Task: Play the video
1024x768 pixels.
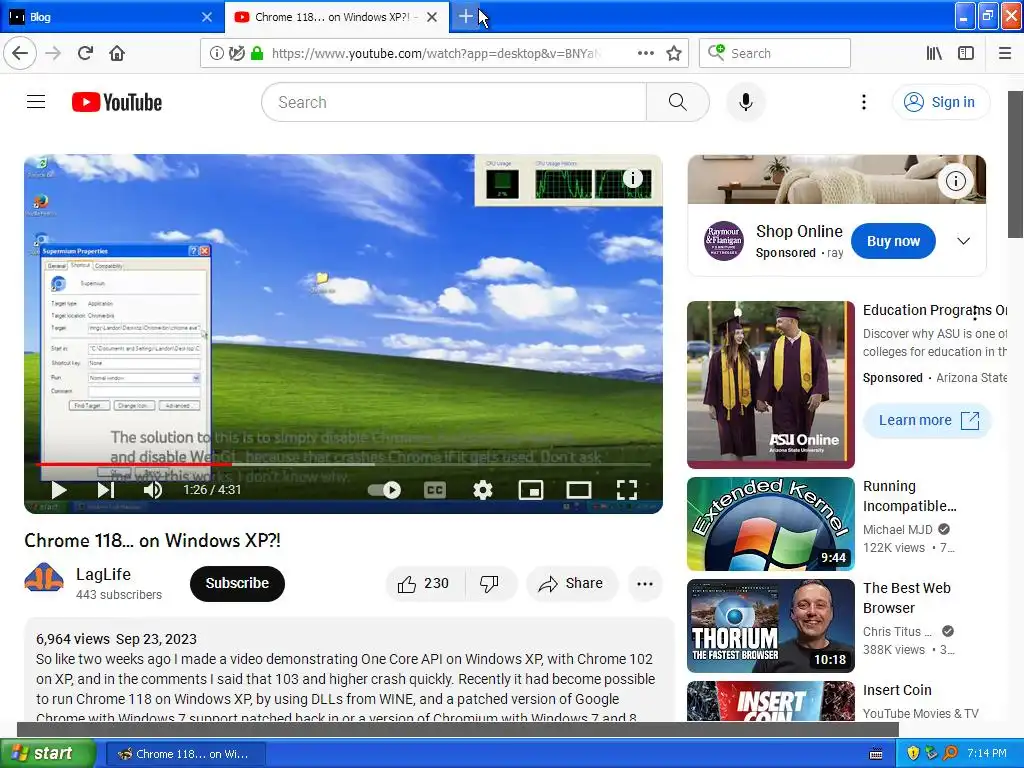Action: point(59,490)
